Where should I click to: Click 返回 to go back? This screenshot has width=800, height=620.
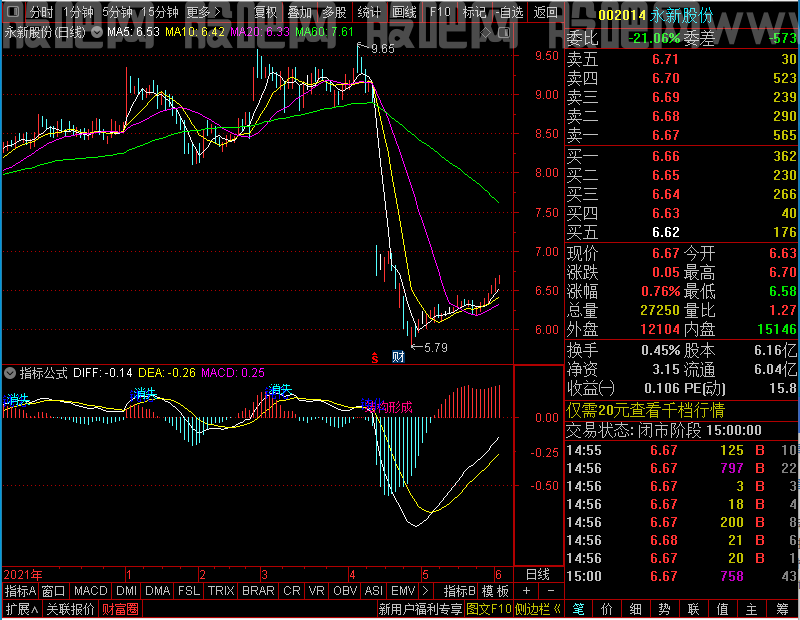545,12
